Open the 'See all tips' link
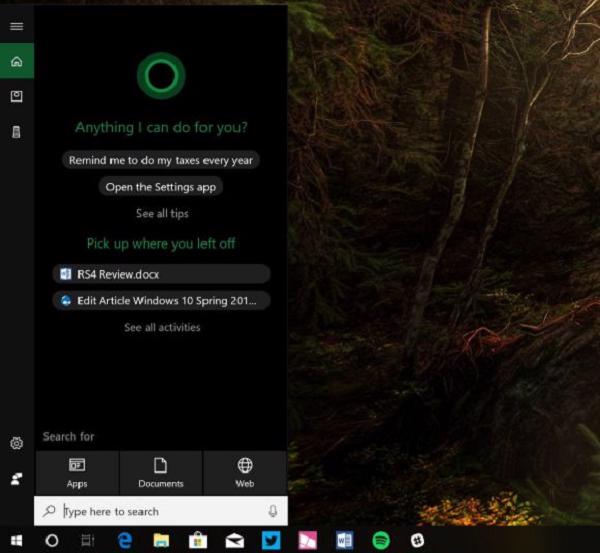 pyautogui.click(x=161, y=213)
